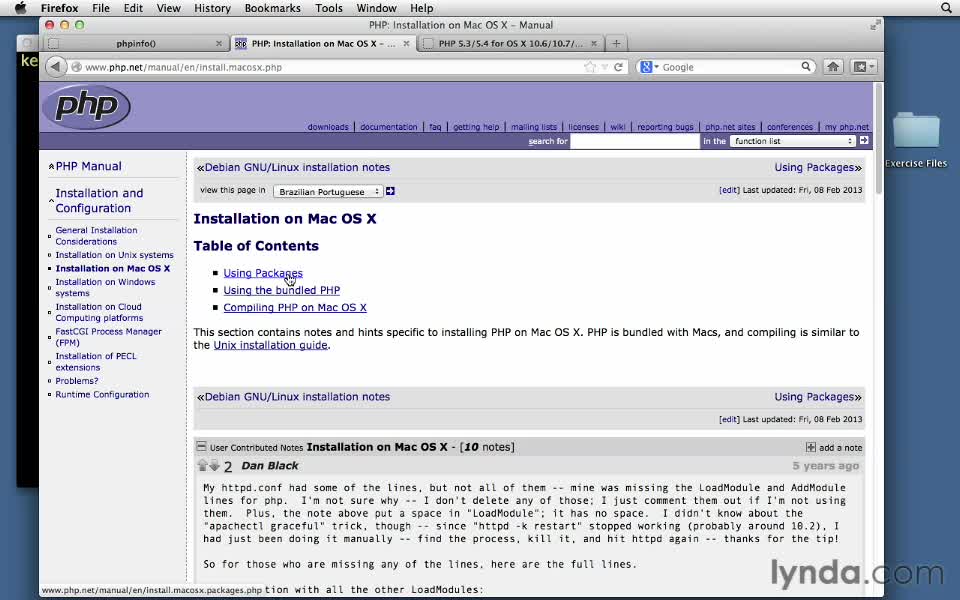Collapse the User Contributed Notes section

[201, 447]
